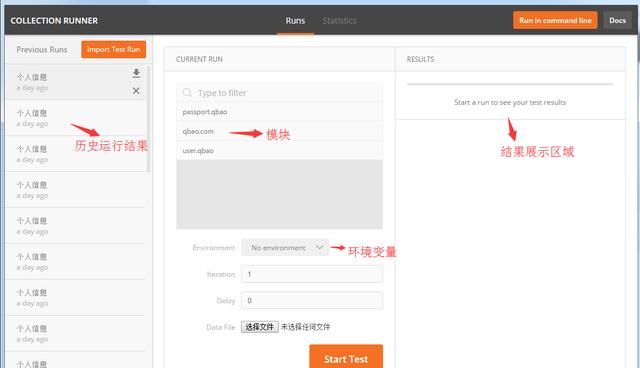The width and height of the screenshot is (640, 368).
Task: Click the Iteration input field
Action: tap(312, 274)
